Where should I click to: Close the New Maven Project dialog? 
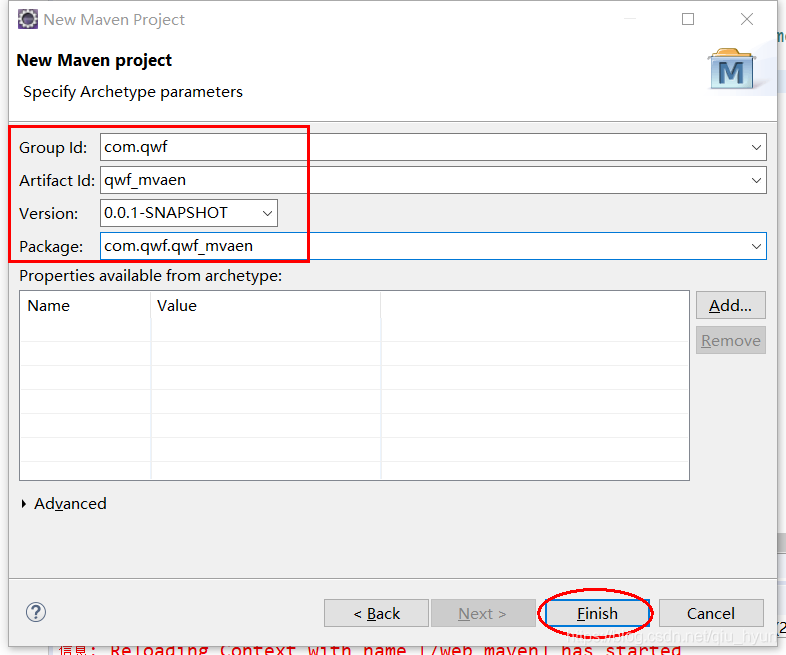(747, 19)
